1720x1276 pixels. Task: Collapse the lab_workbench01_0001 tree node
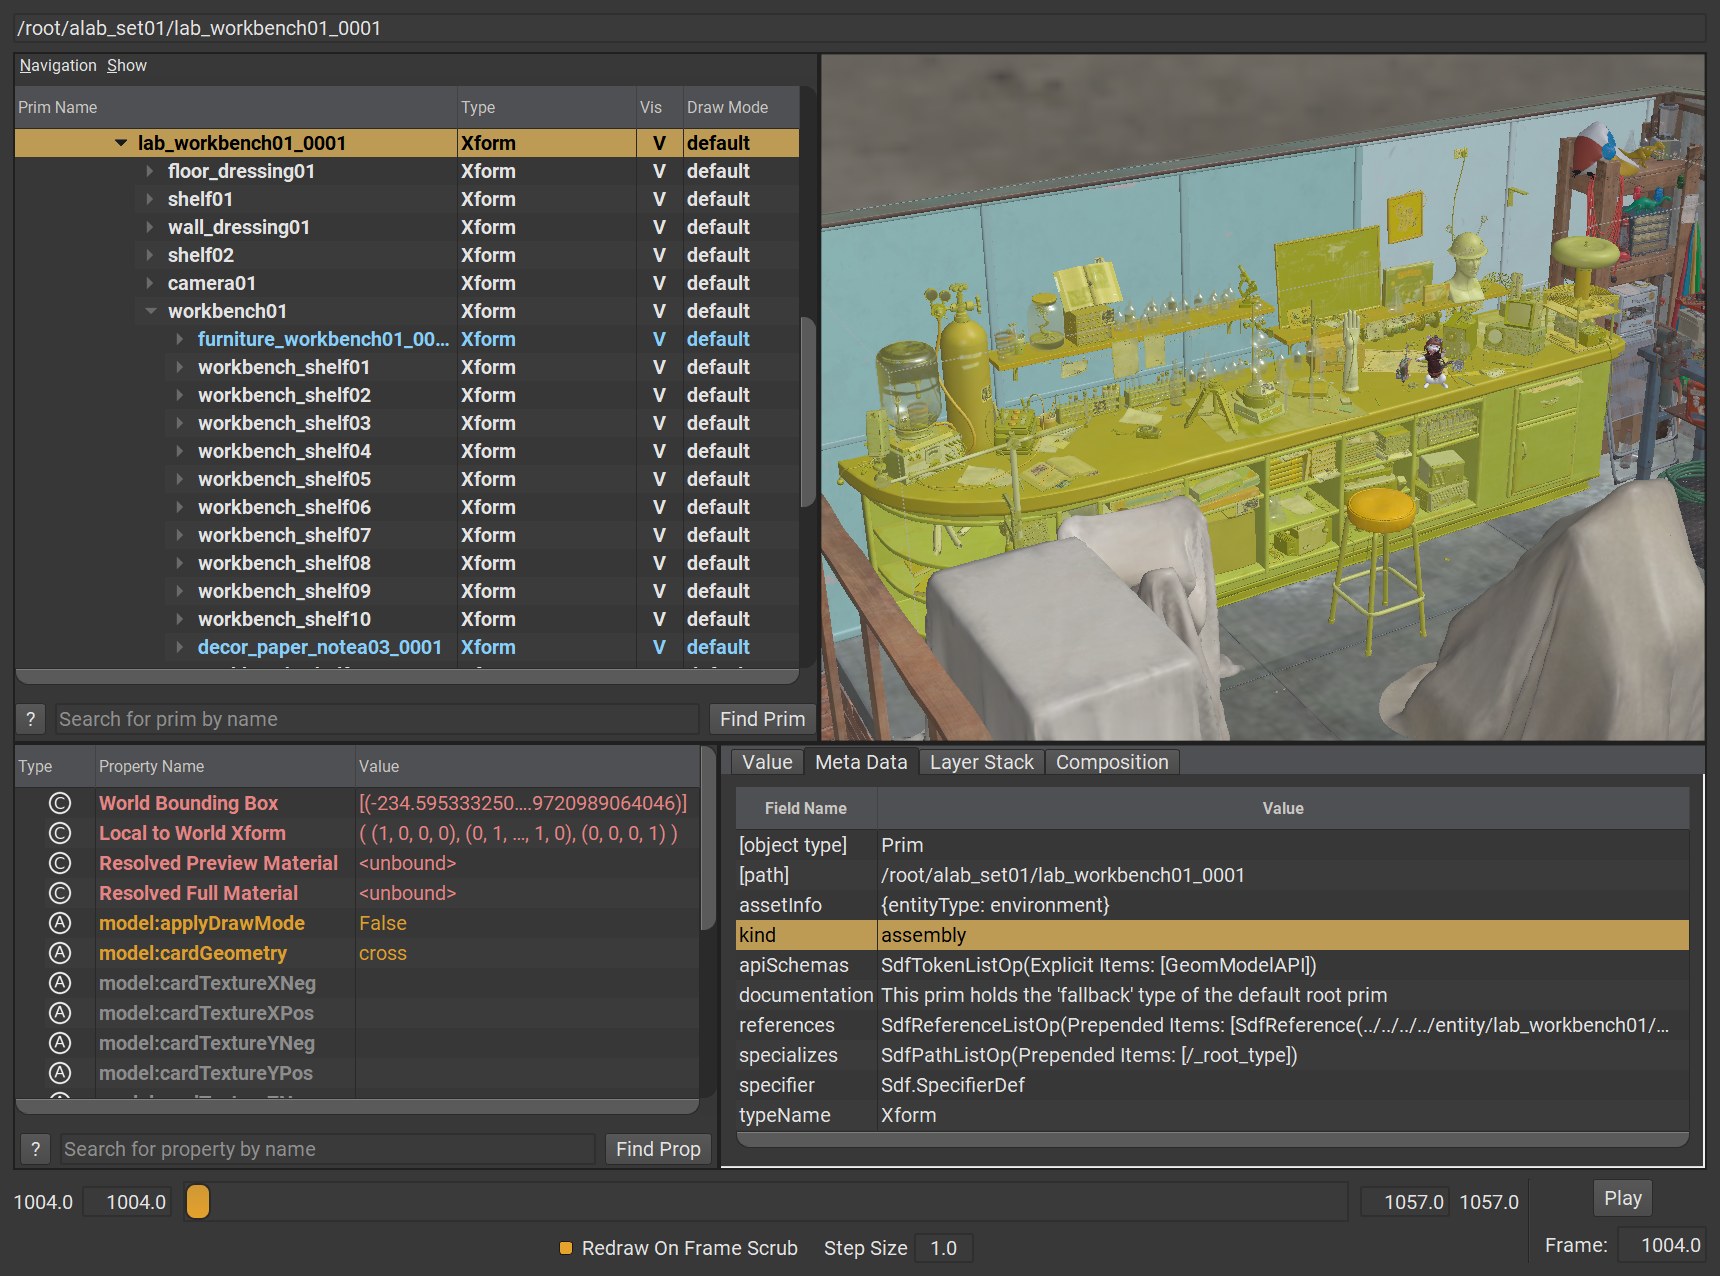[121, 143]
